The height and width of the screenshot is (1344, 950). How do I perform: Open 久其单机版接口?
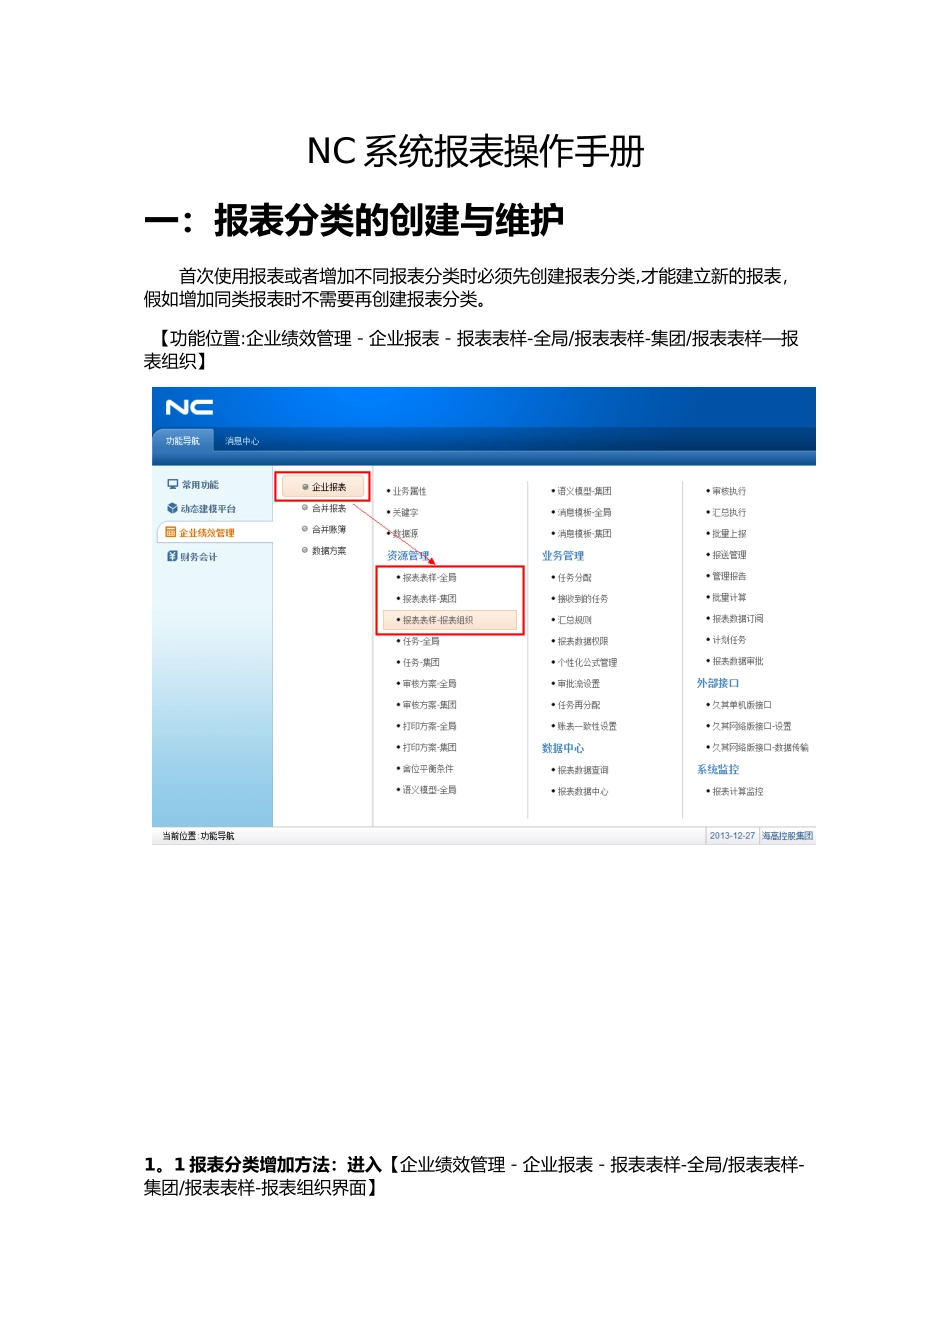[742, 705]
